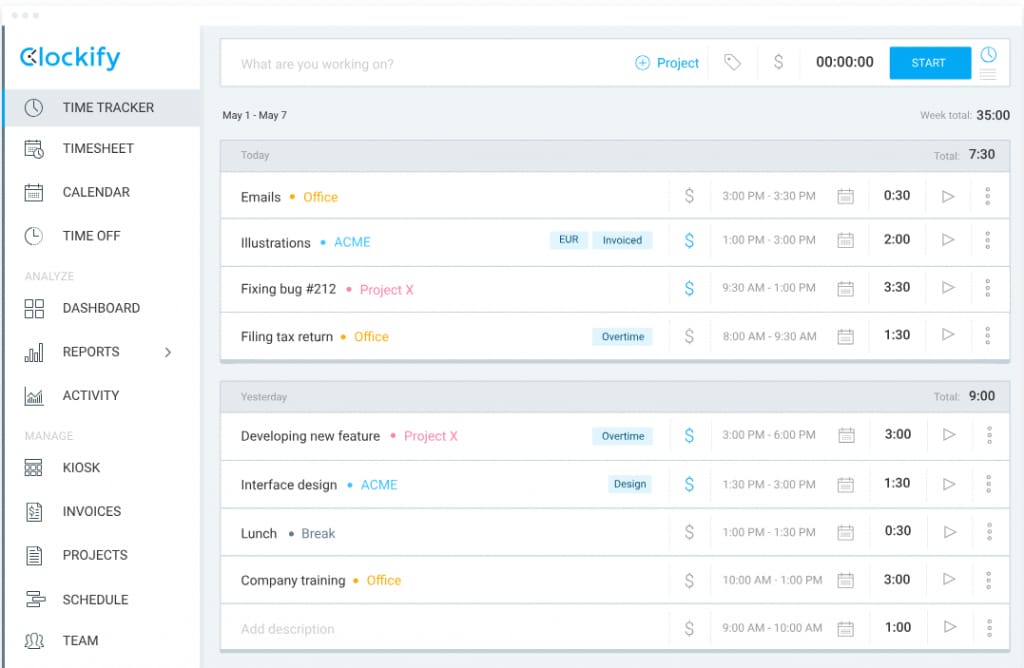This screenshot has height=668, width=1024.
Task: Toggle billable on Developing new feature entry
Action: [689, 435]
